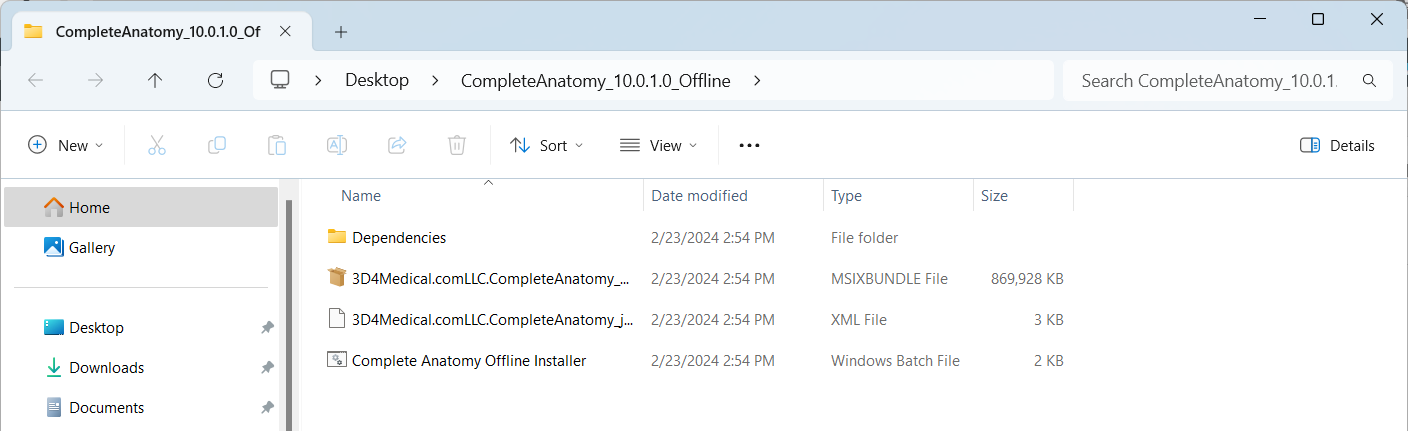Open the See more ellipsis menu

(750, 145)
